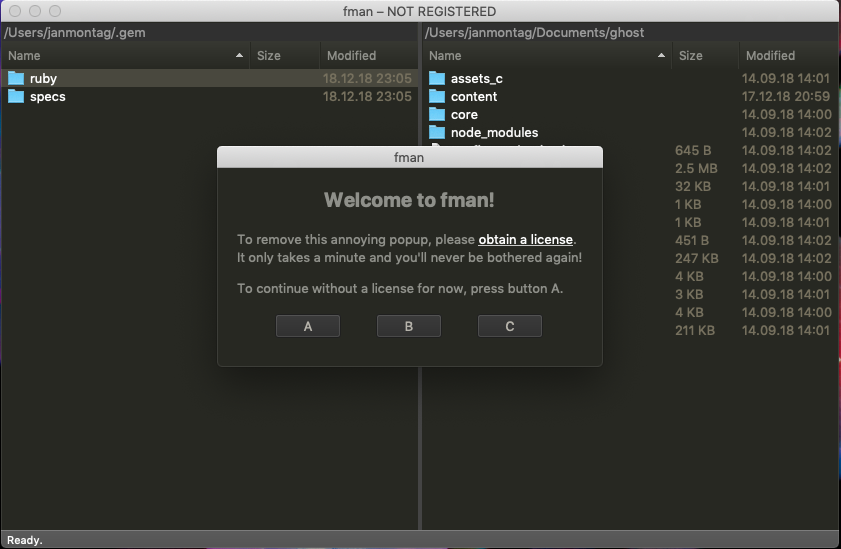
Task: Click the assets_c folder icon
Action: [x=437, y=78]
